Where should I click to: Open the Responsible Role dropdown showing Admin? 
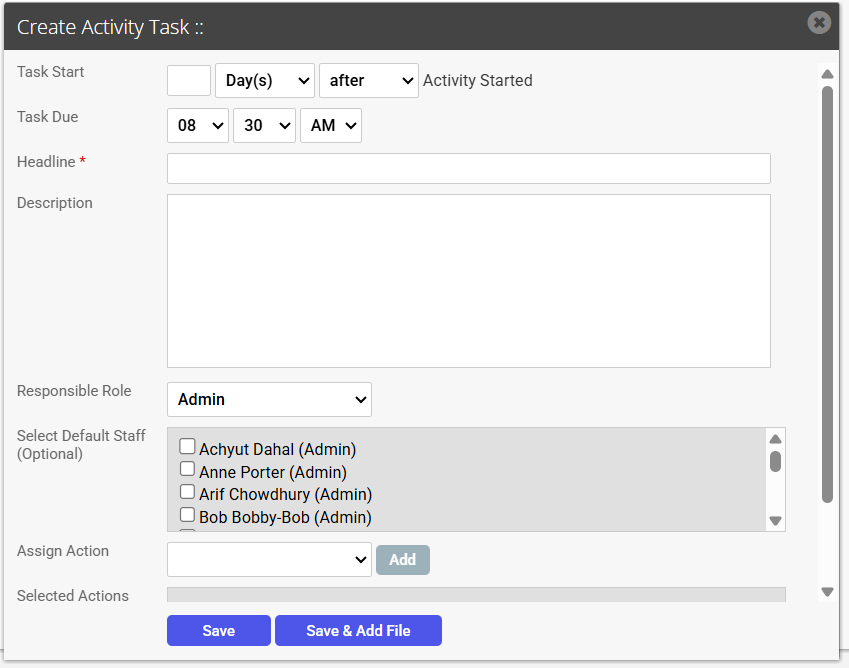269,400
